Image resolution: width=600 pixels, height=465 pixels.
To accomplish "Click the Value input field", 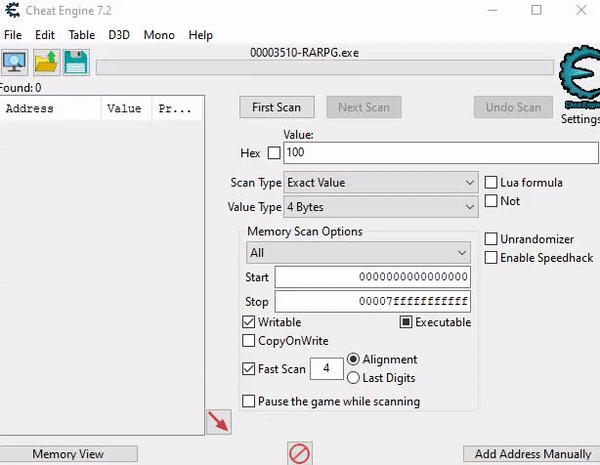I will (x=441, y=153).
